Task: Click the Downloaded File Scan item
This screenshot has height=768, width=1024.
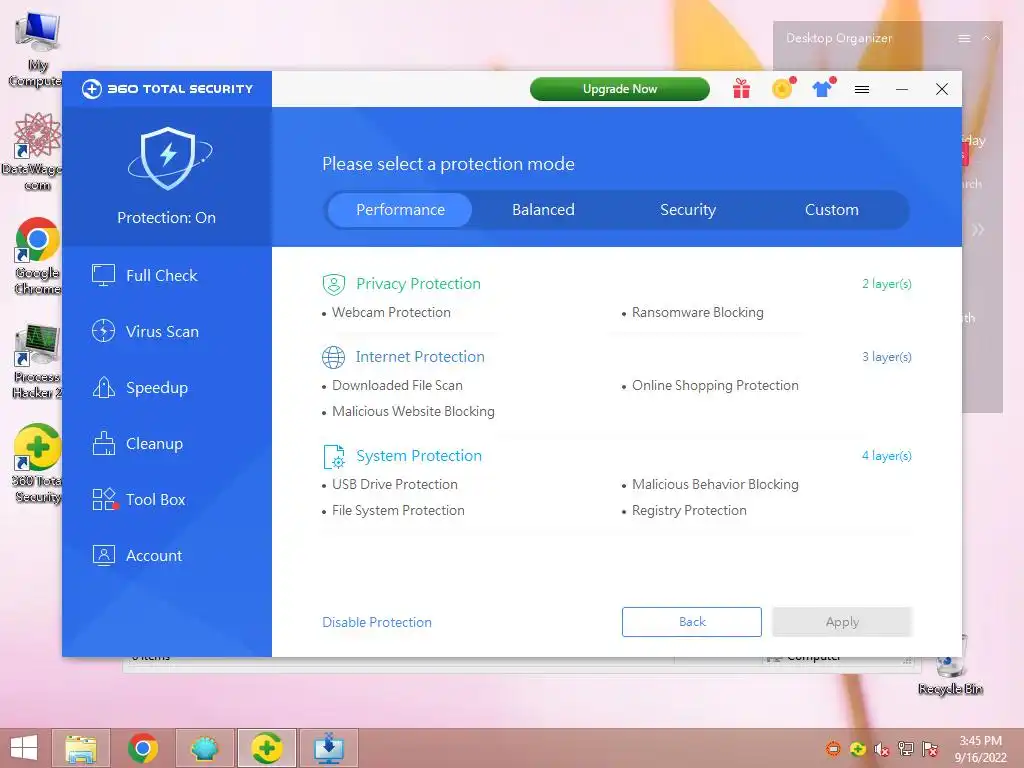Action: (397, 385)
